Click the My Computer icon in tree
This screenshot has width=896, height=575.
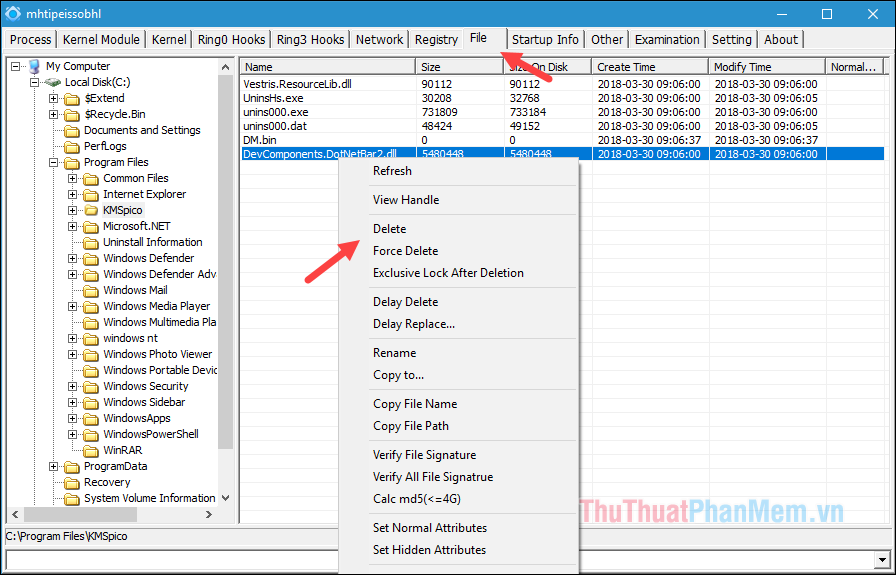pyautogui.click(x=35, y=66)
